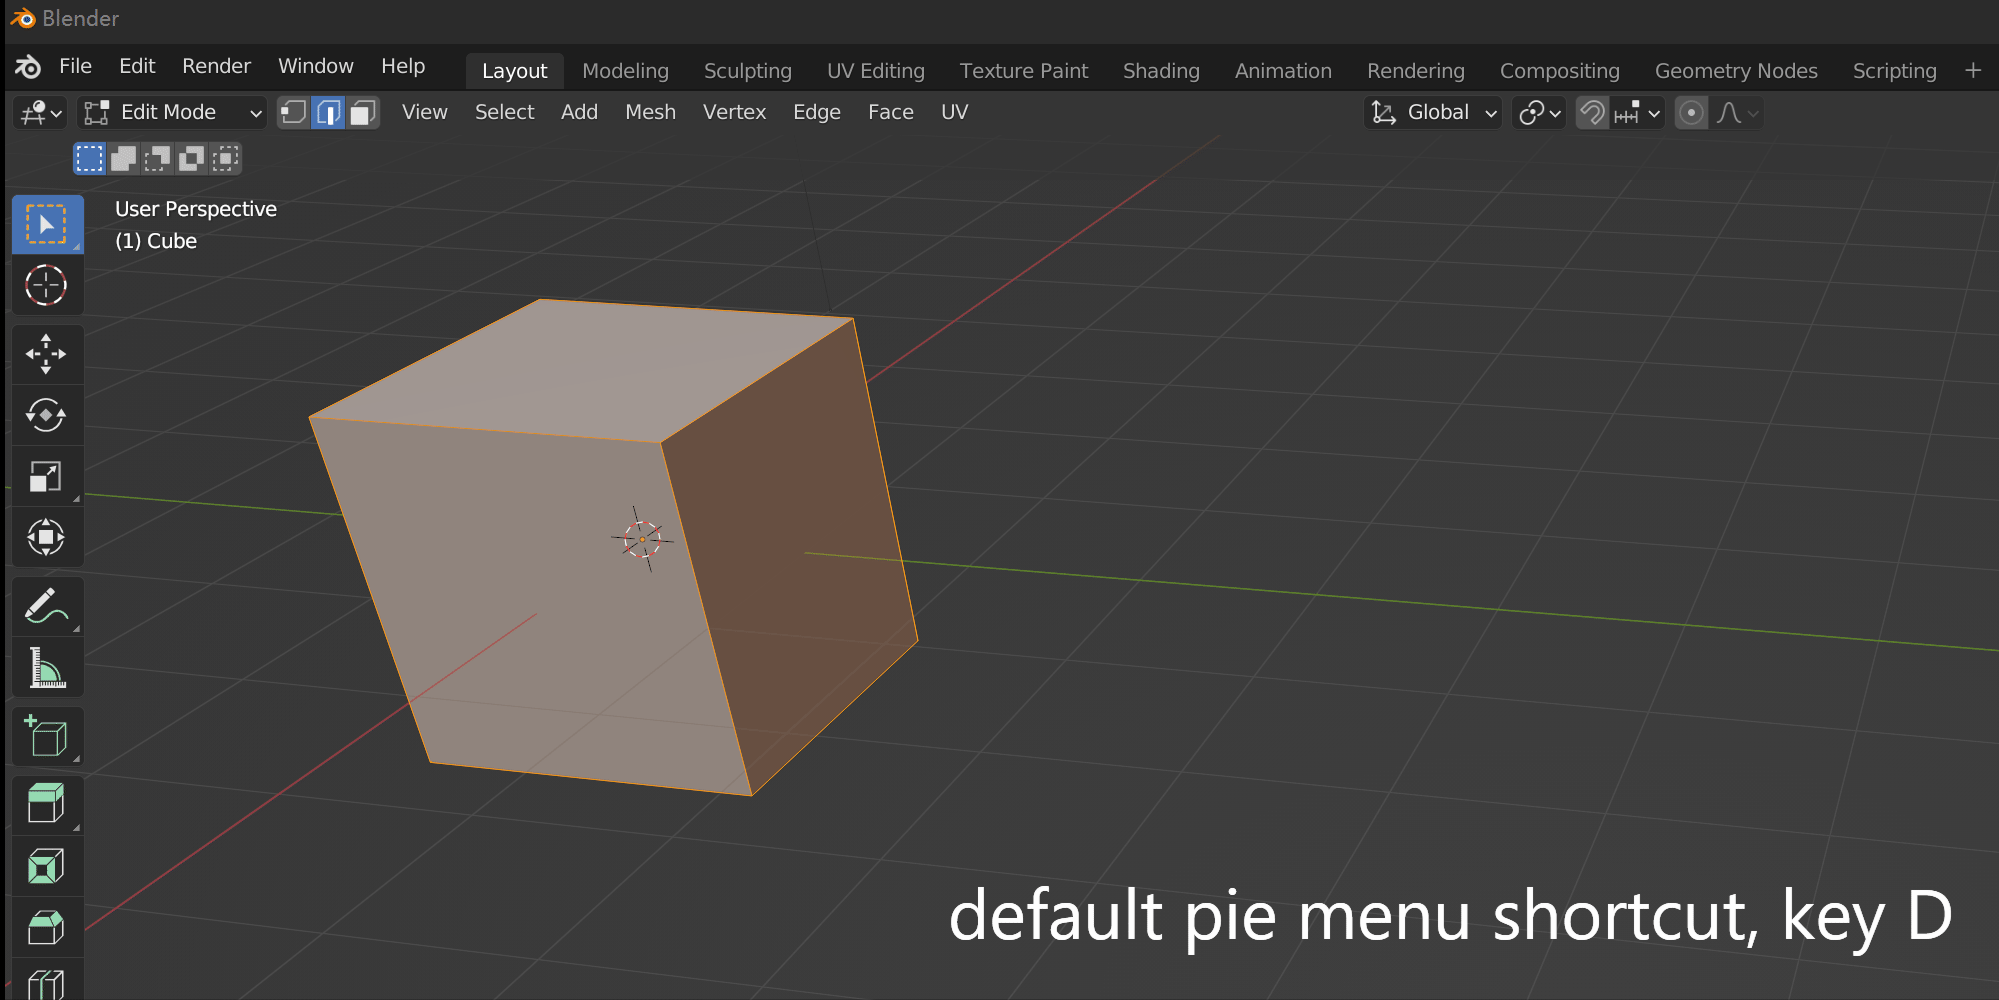Screen dimensions: 1999x1000
Task: Switch to the Animation workspace tab
Action: click(x=1283, y=71)
